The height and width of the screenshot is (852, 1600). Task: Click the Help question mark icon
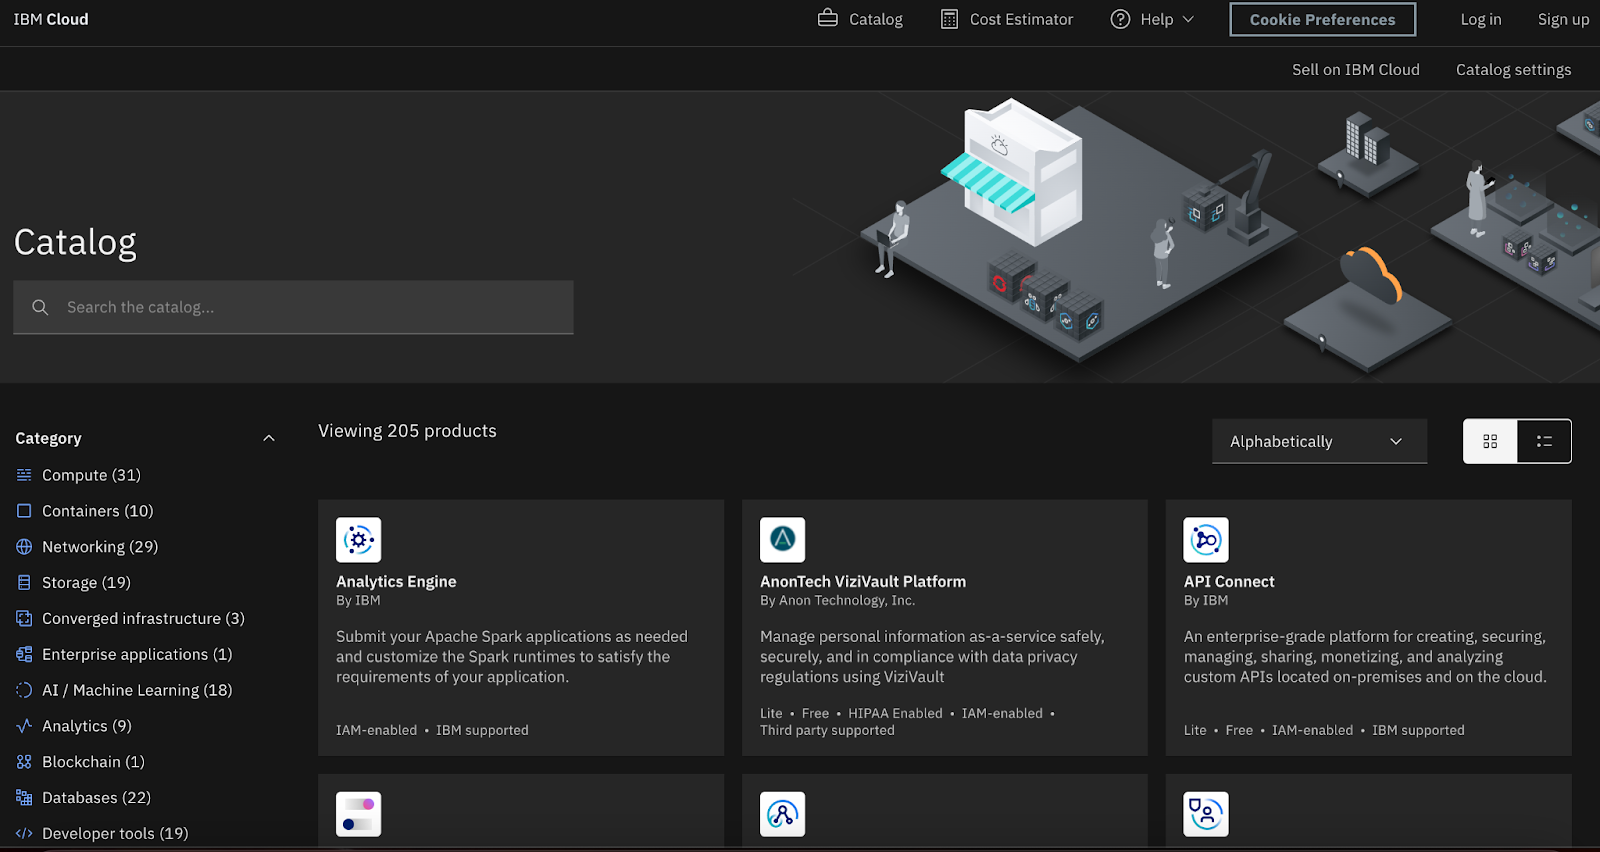coord(1120,19)
